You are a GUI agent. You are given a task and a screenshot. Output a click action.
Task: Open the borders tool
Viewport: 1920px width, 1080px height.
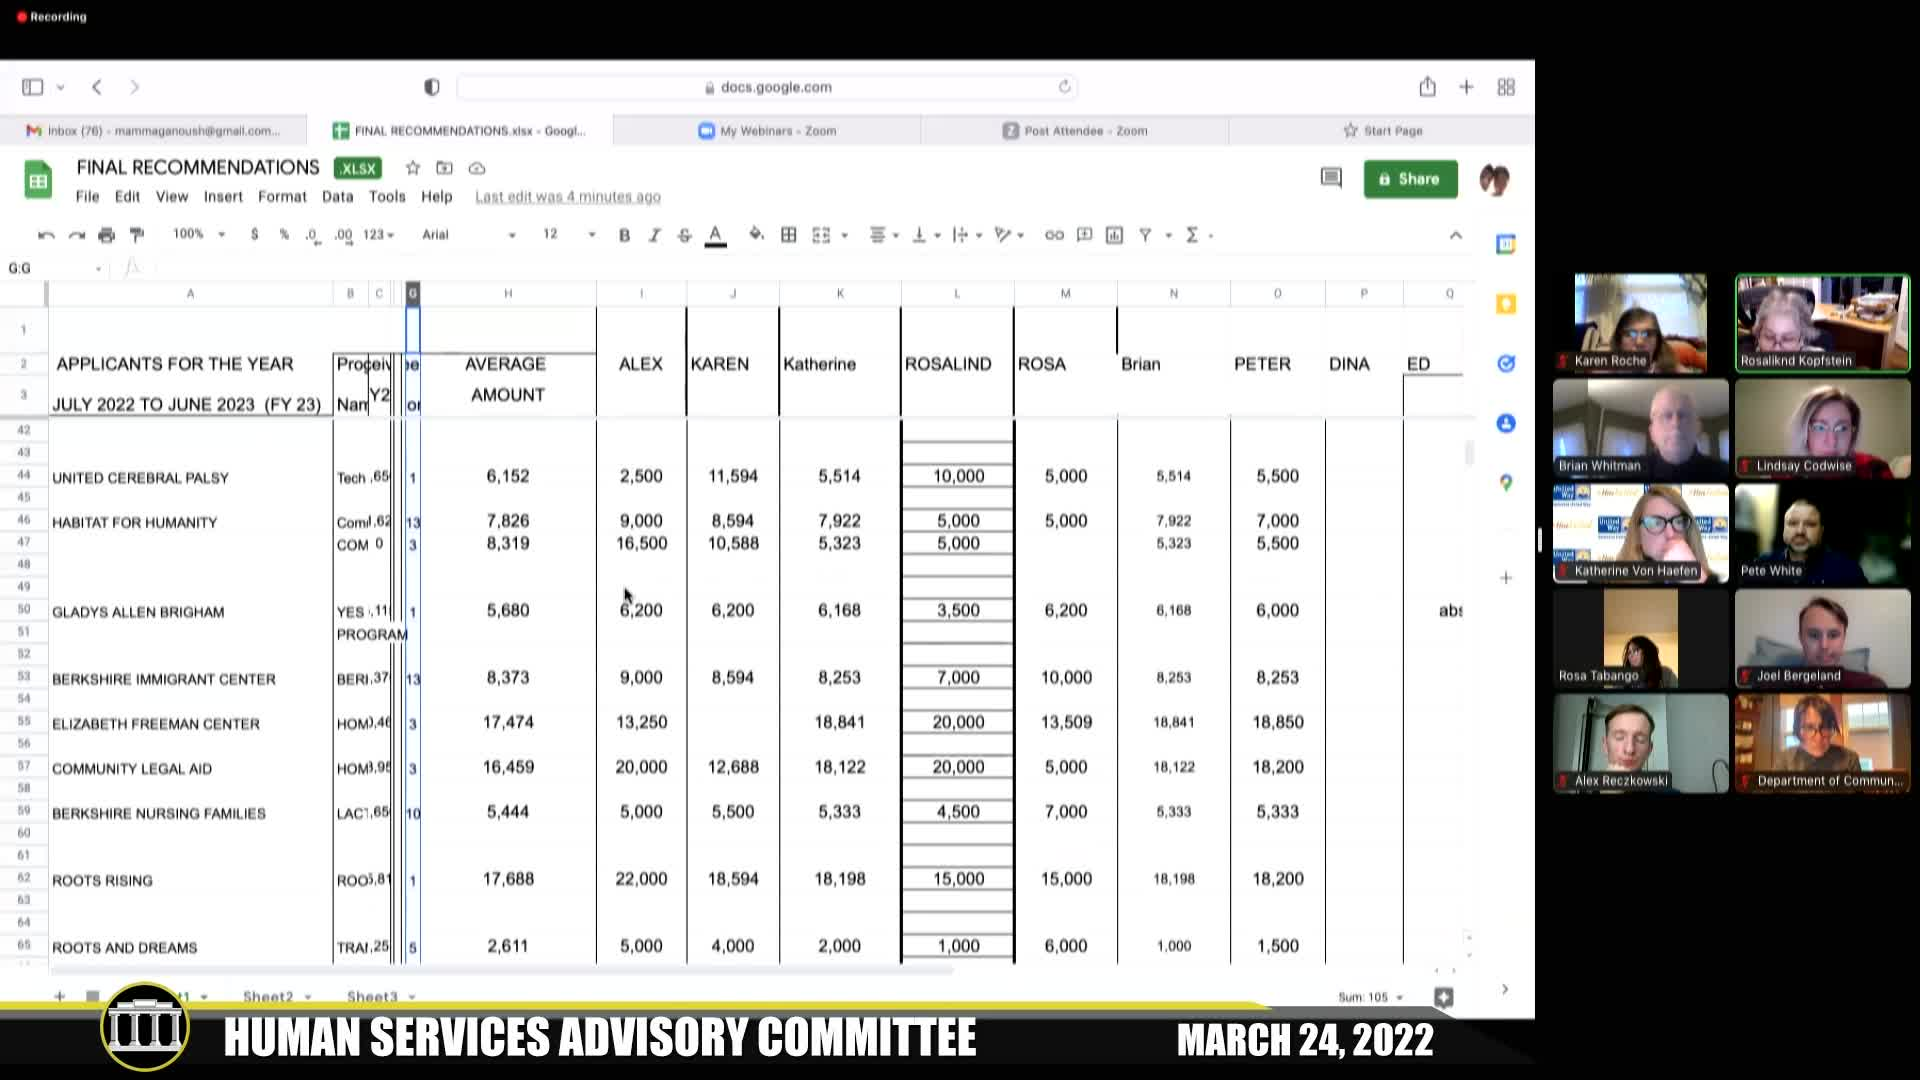click(x=789, y=235)
